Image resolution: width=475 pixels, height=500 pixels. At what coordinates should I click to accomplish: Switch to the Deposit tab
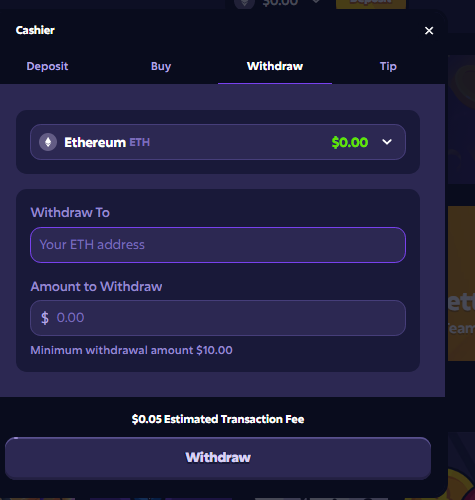tap(47, 66)
